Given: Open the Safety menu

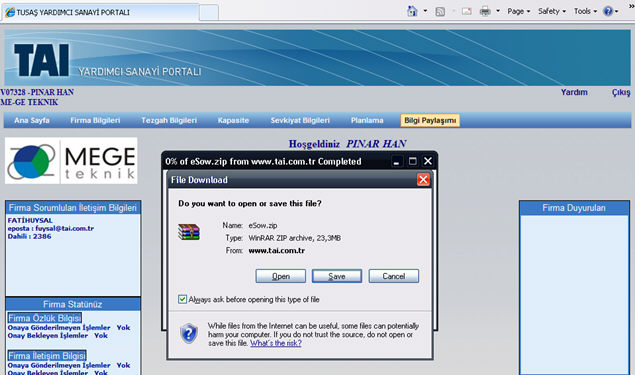Looking at the screenshot, I should [x=552, y=11].
